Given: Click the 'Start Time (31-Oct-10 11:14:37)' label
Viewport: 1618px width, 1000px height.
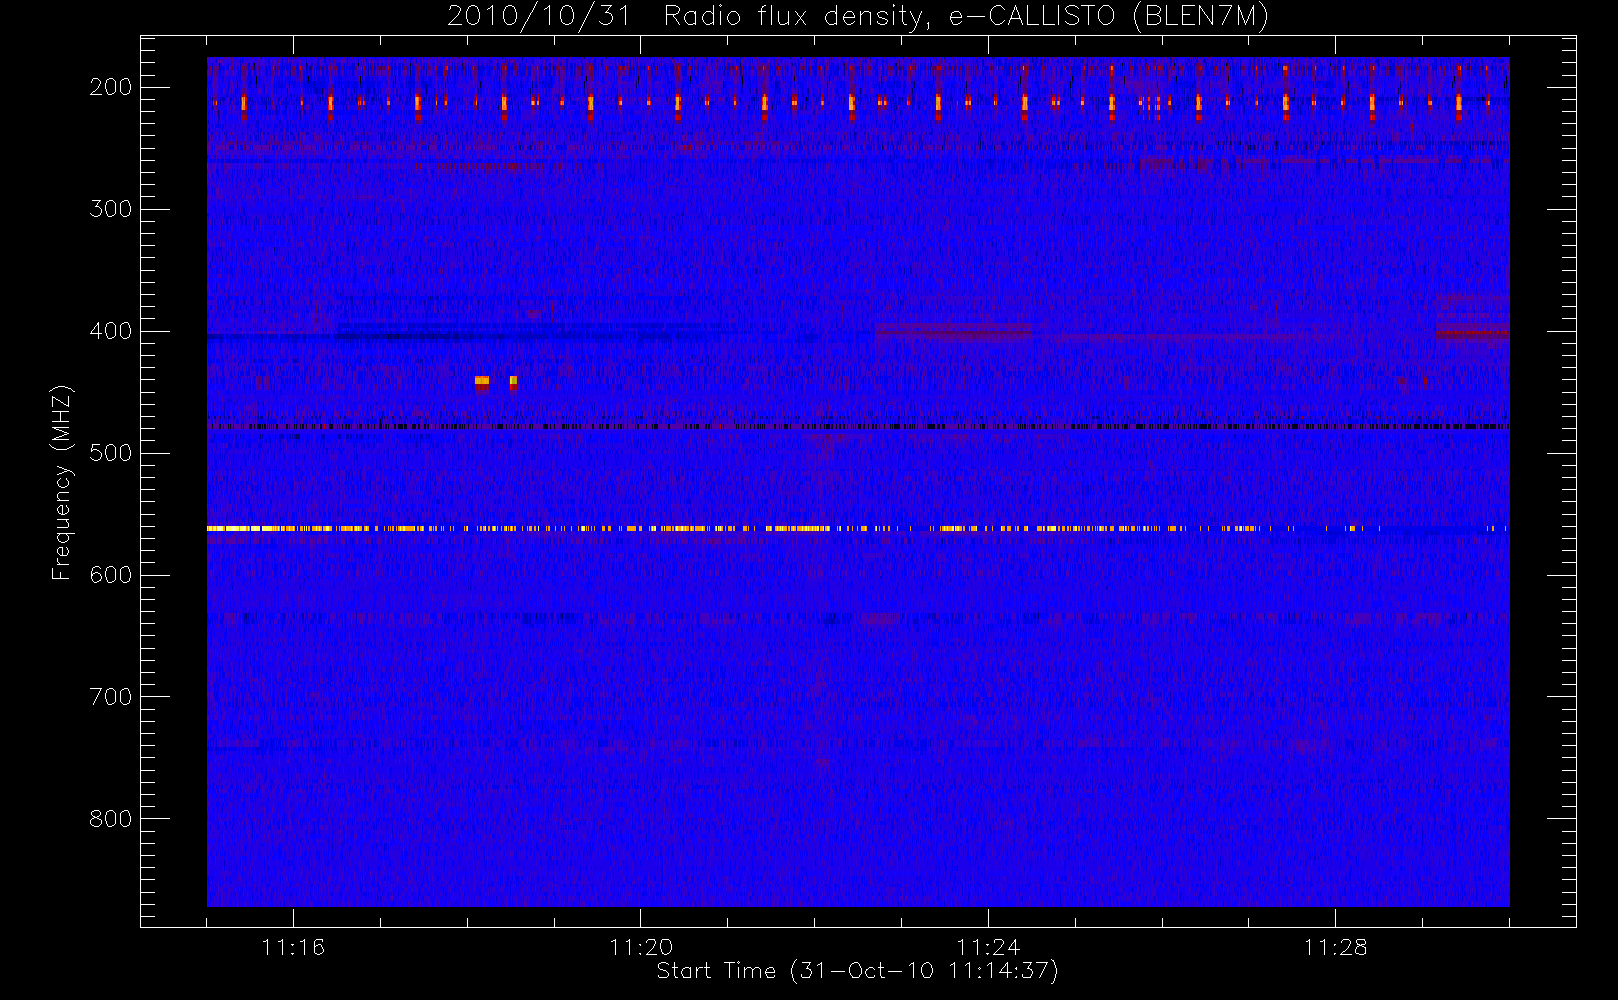Looking at the screenshot, I should pyautogui.click(x=857, y=971).
